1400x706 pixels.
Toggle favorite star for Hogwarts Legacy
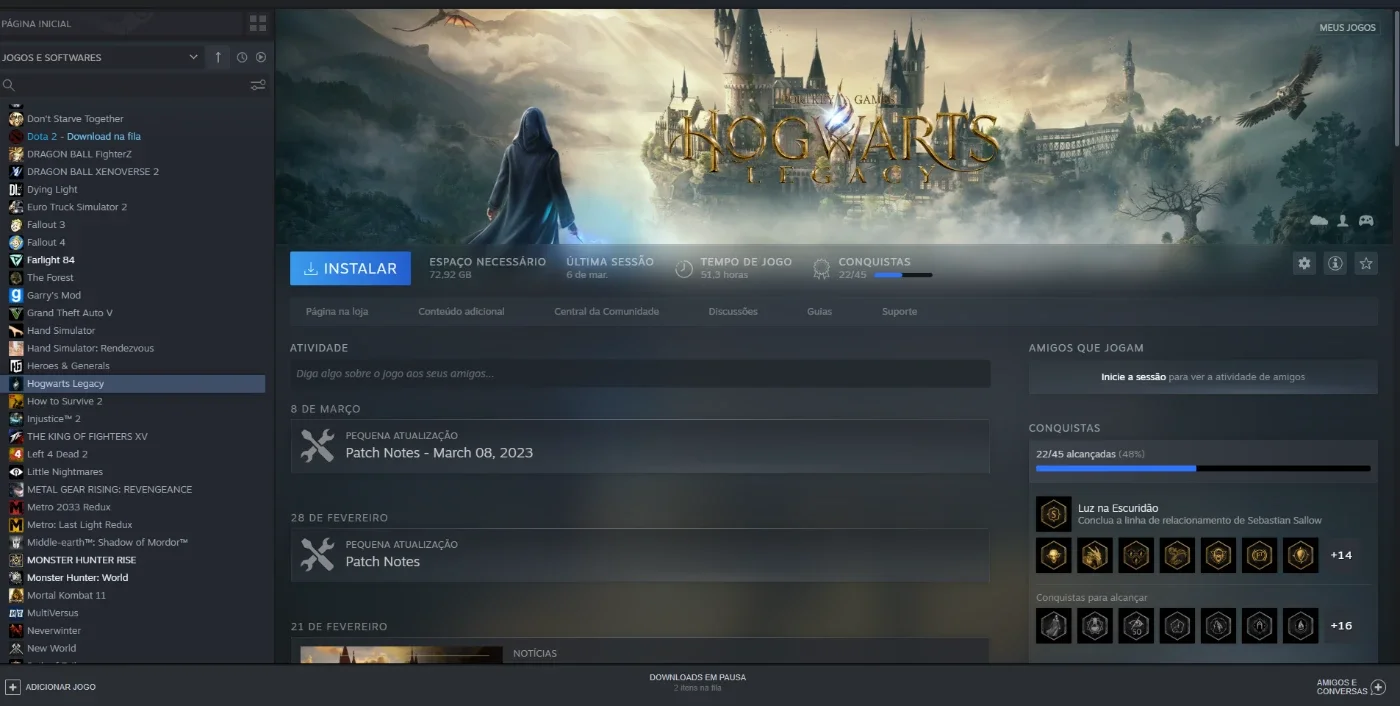click(1366, 264)
